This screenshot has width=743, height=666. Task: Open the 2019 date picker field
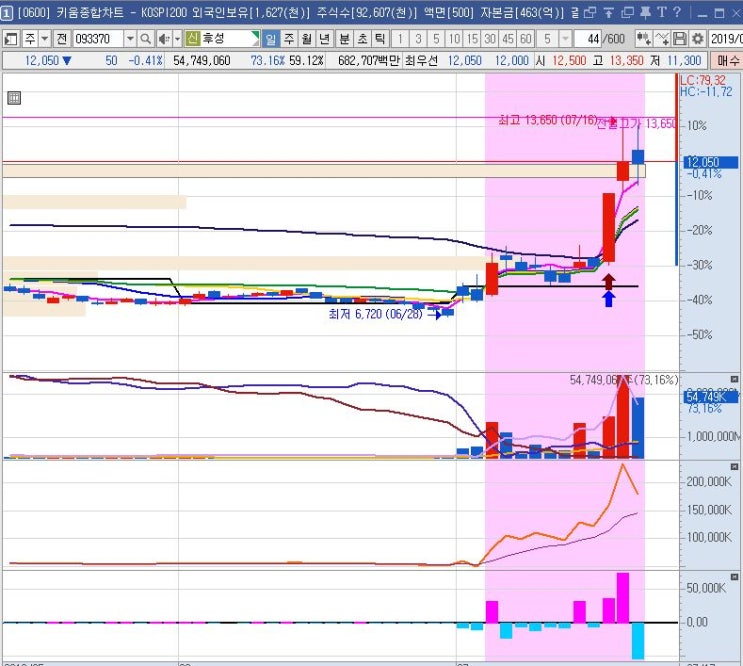725,39
